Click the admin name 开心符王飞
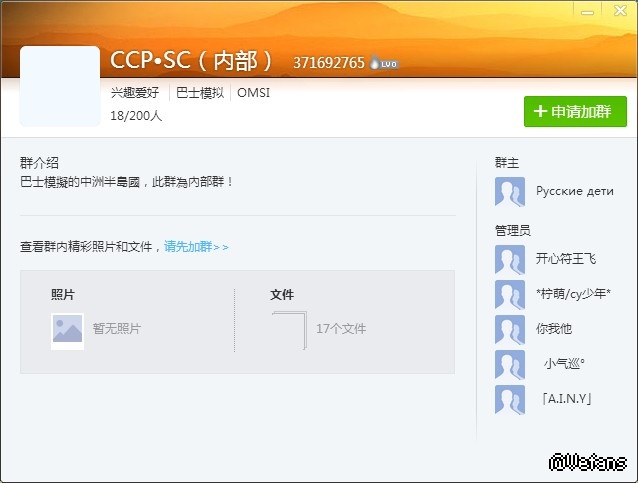638x483 pixels. pyautogui.click(x=566, y=259)
